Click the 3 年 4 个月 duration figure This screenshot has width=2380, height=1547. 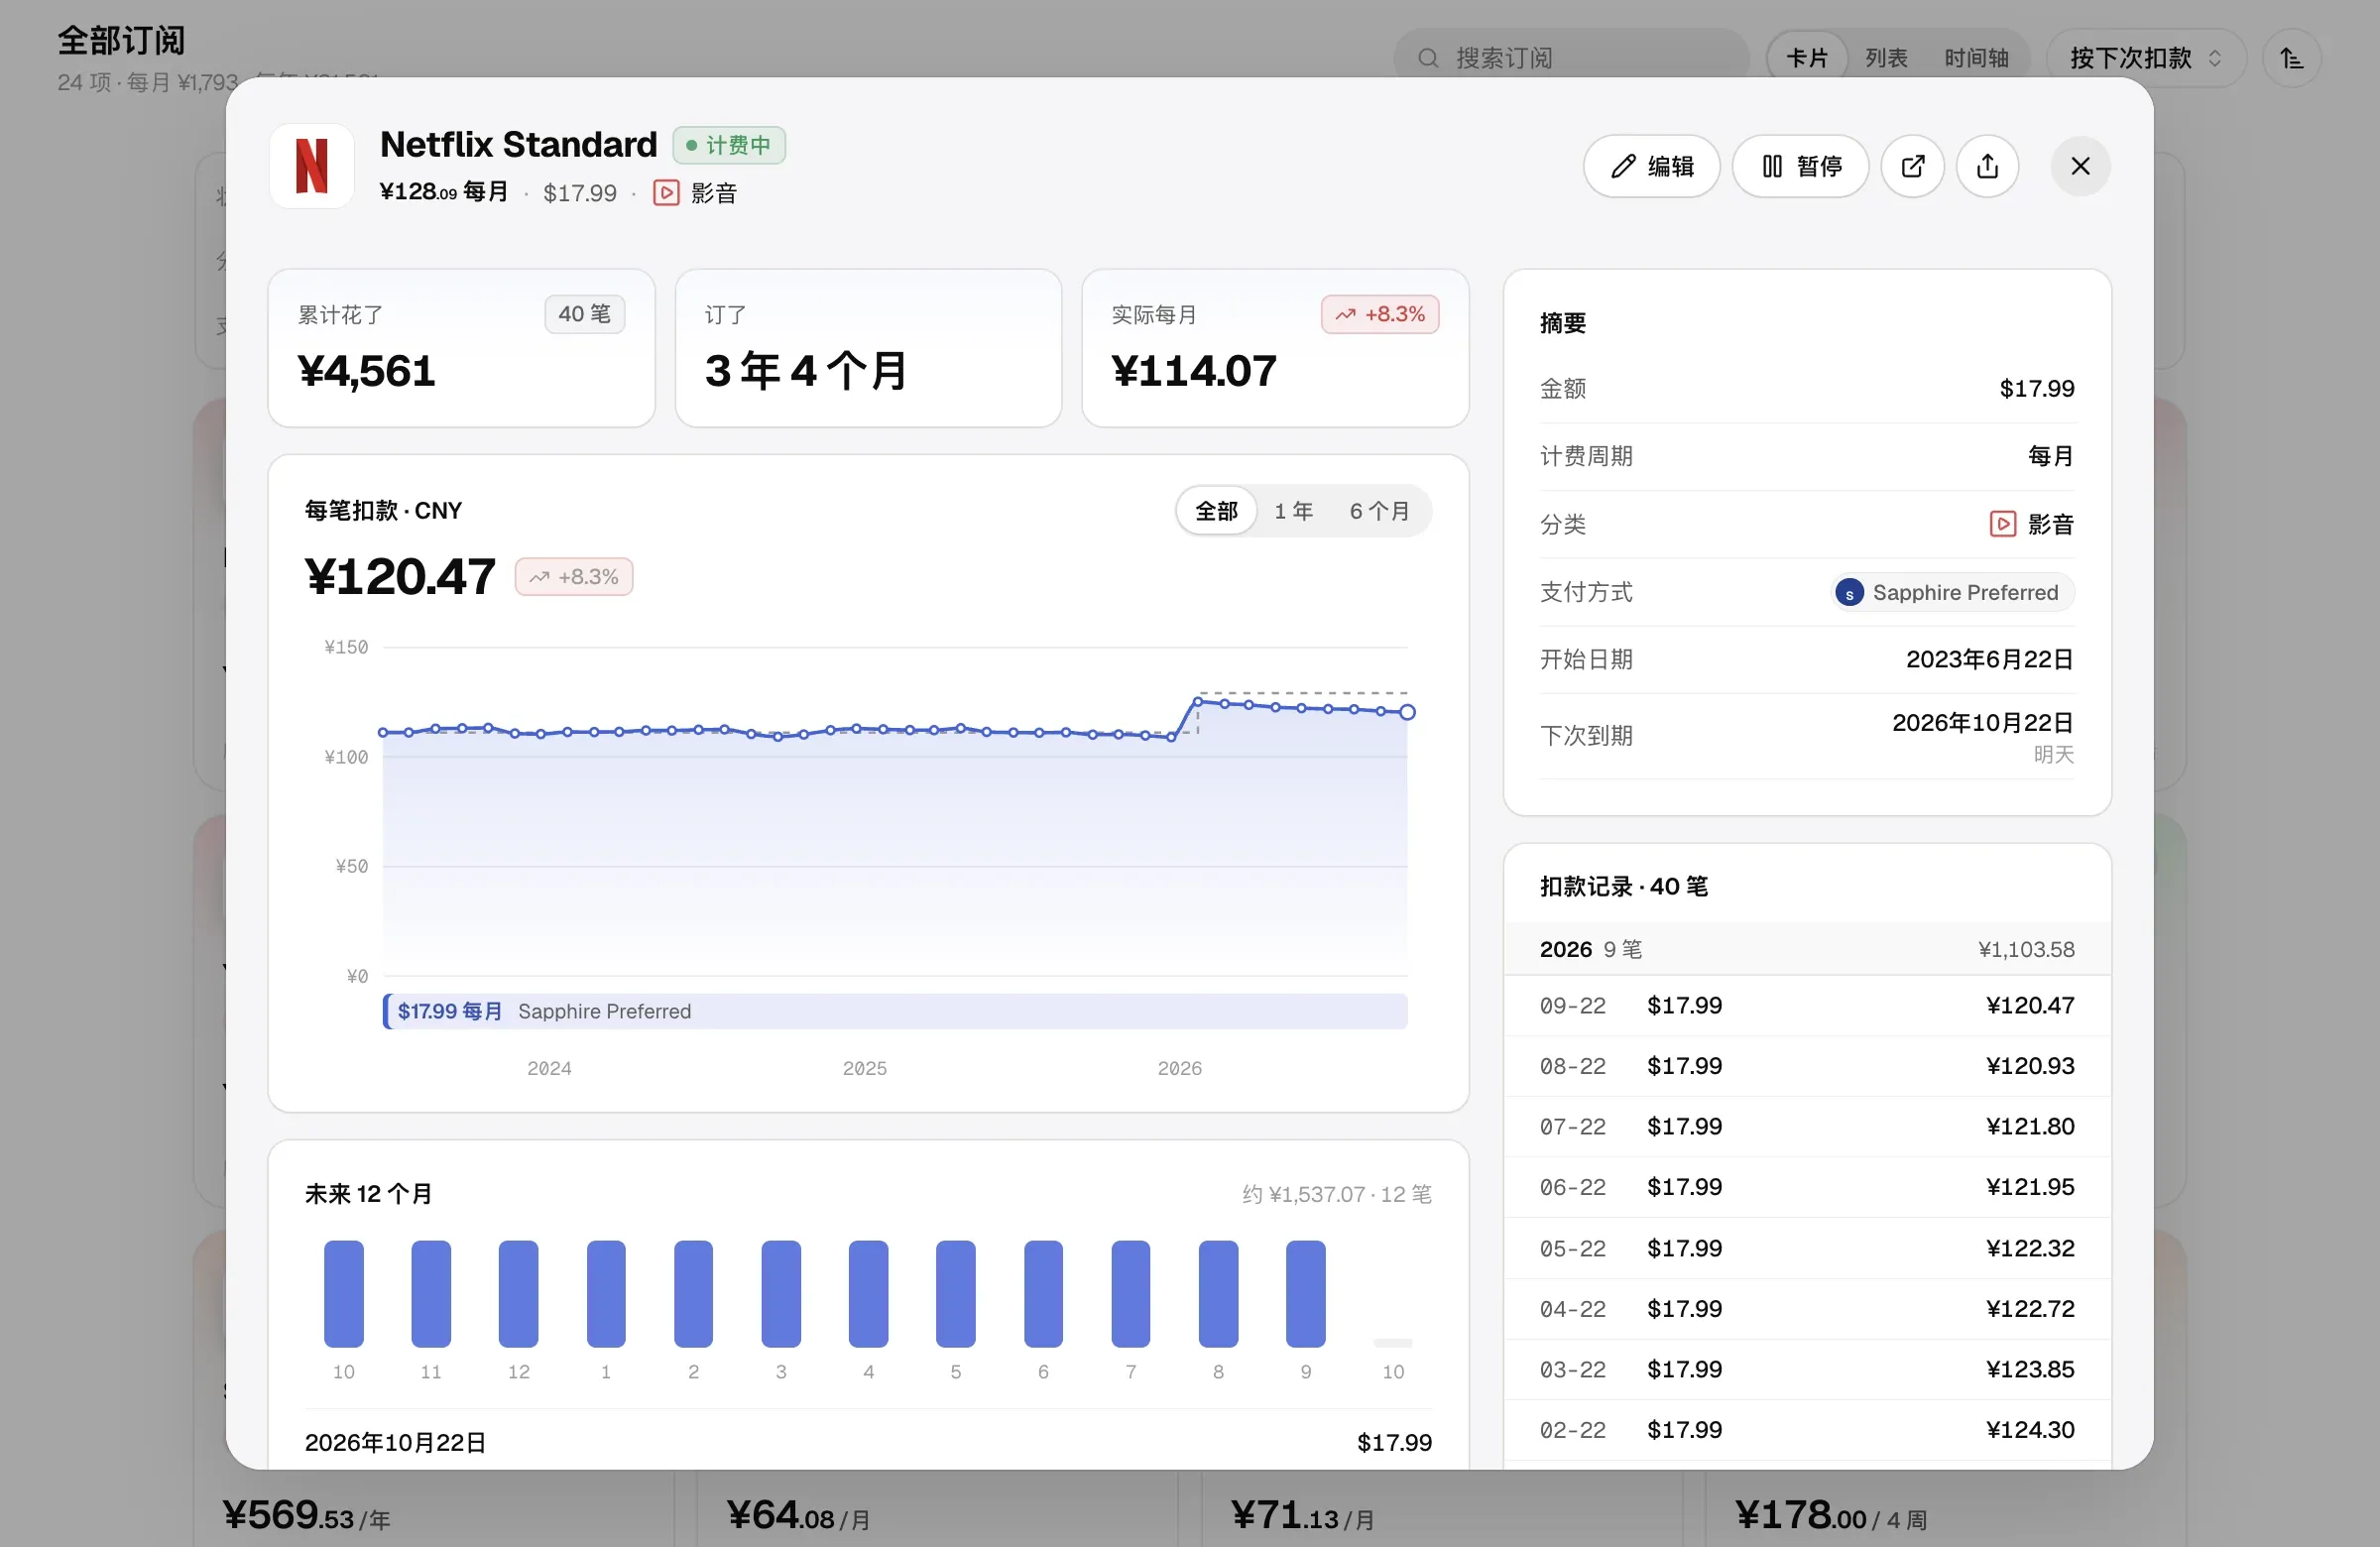click(x=806, y=372)
